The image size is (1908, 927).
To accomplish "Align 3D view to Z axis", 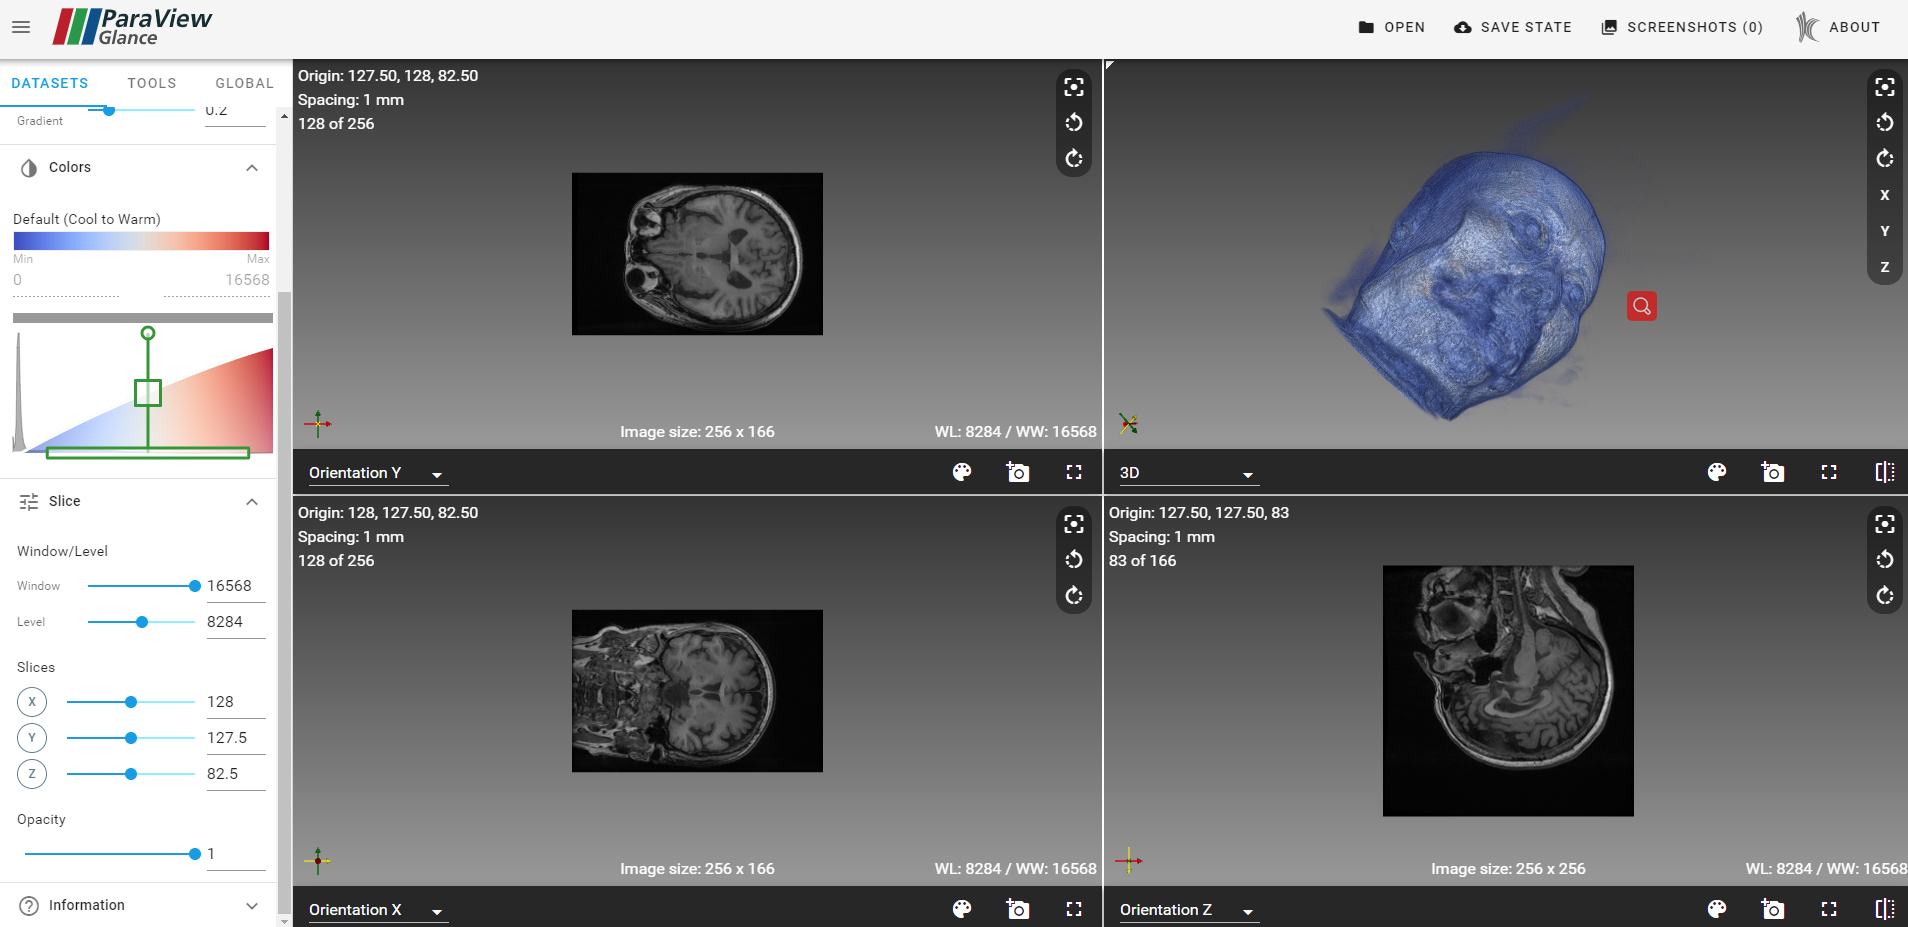I will pos(1885,267).
